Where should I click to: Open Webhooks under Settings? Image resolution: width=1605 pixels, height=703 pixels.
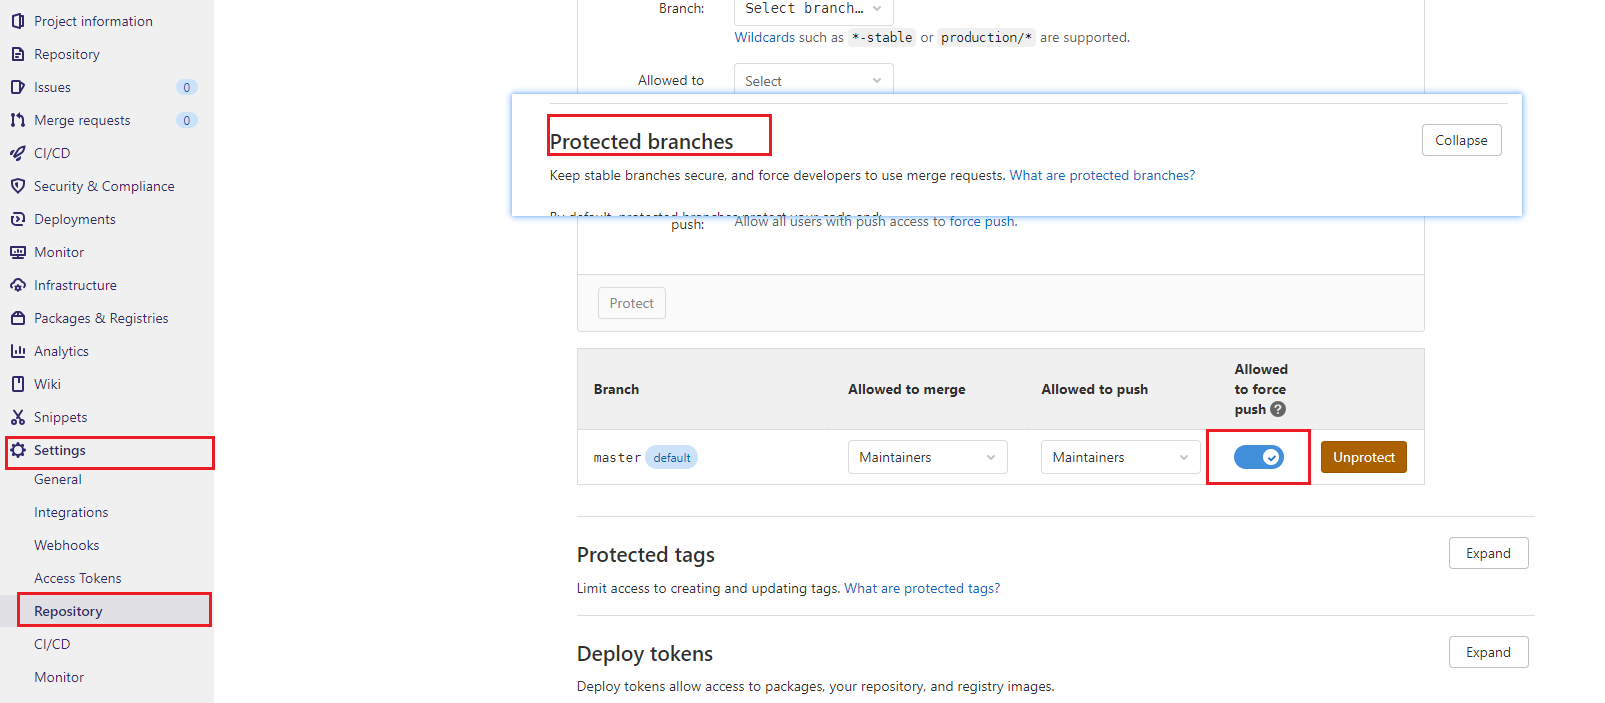(66, 545)
